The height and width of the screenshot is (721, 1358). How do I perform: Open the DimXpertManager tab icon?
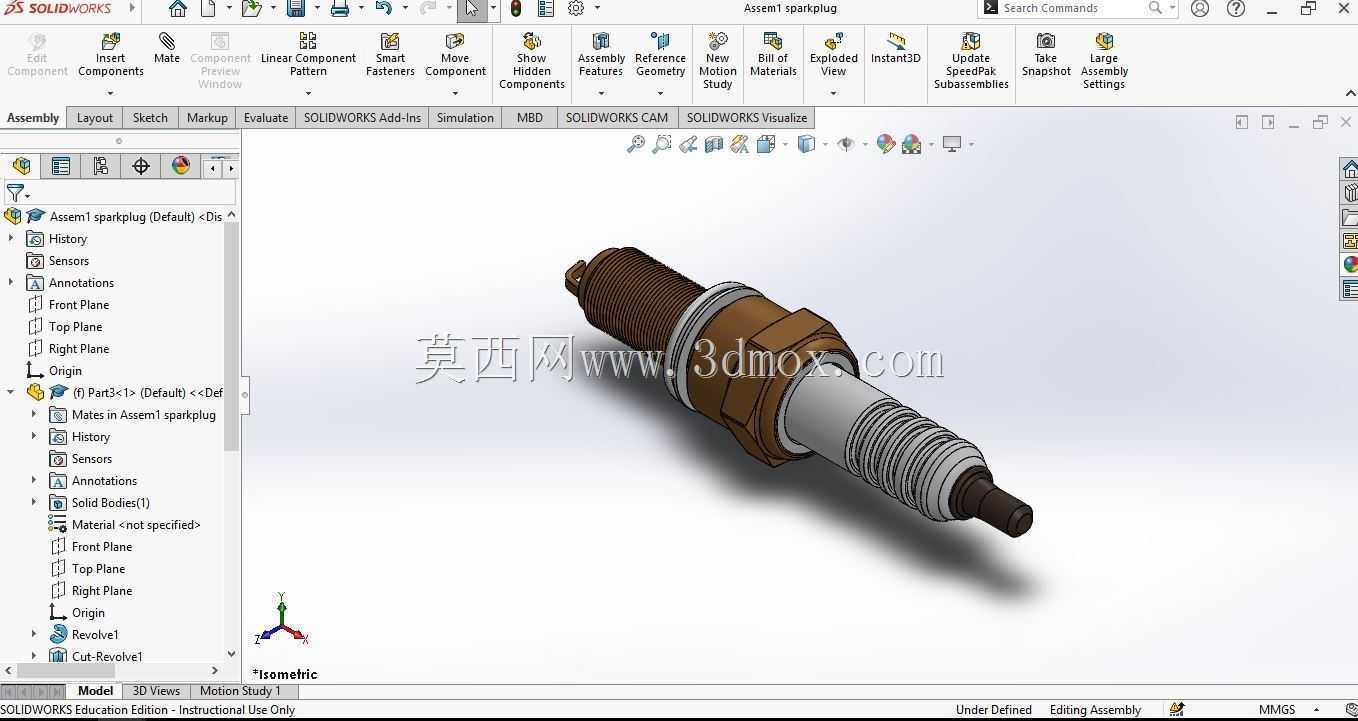pos(141,166)
